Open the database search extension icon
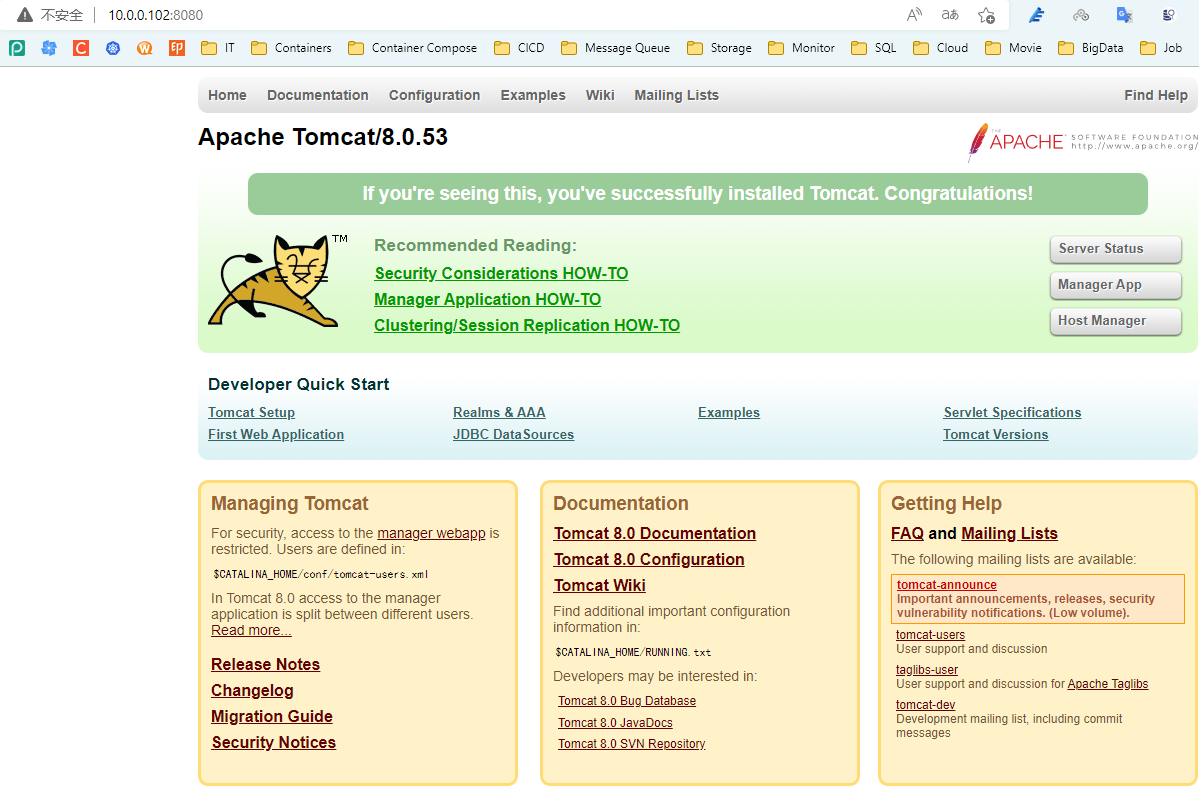This screenshot has width=1199, height=793. pos(1168,15)
